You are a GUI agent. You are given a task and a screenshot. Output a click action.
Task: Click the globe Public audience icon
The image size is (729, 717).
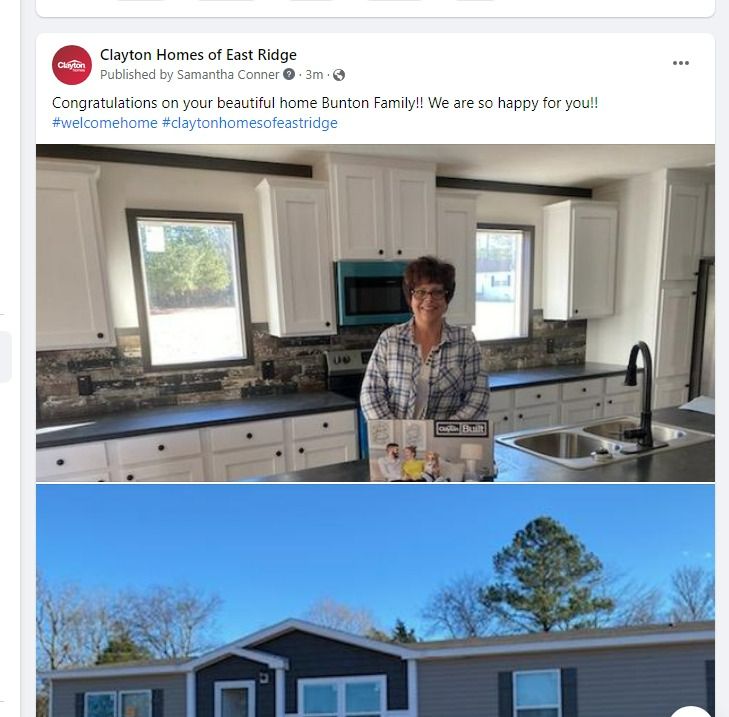pos(339,75)
